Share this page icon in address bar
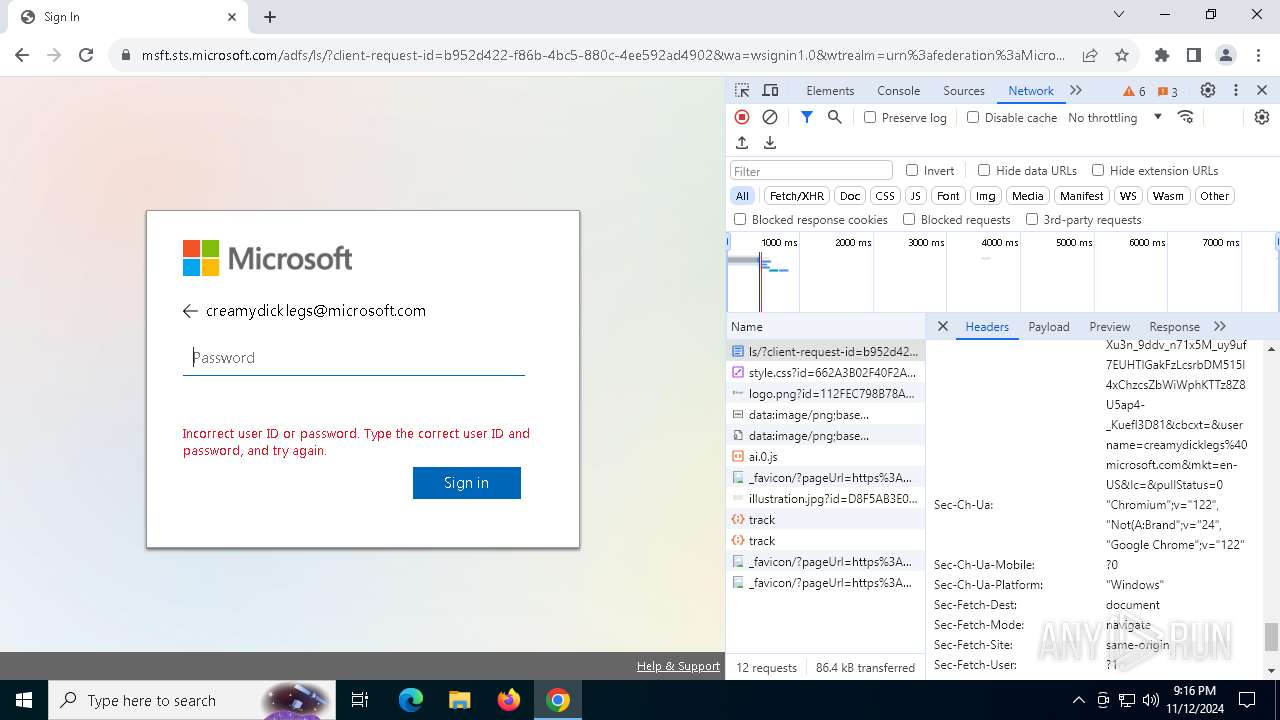This screenshot has height=720, width=1280. (1090, 55)
